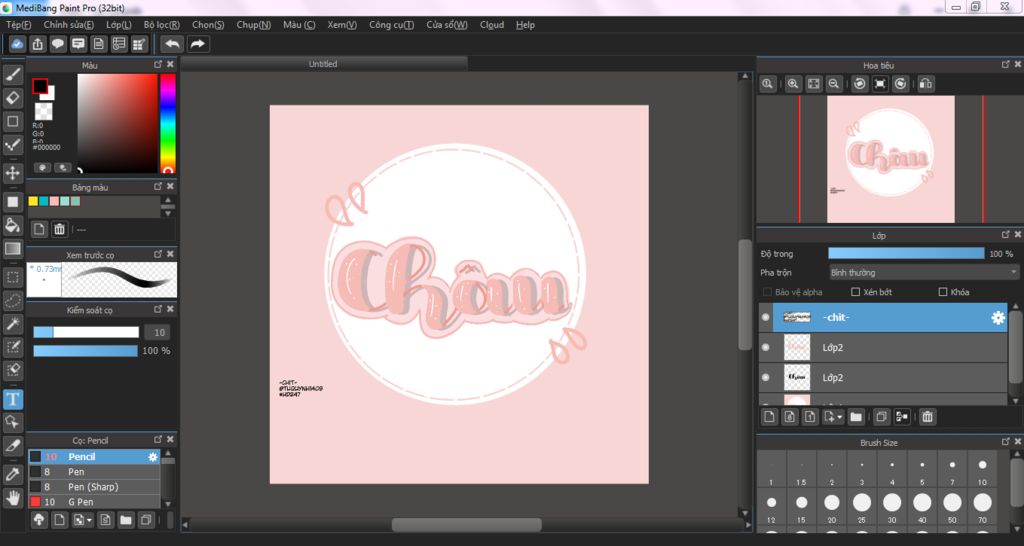The width and height of the screenshot is (1024, 546).
Task: Flip view horizontally in Navigator
Action: pyautogui.click(x=926, y=84)
